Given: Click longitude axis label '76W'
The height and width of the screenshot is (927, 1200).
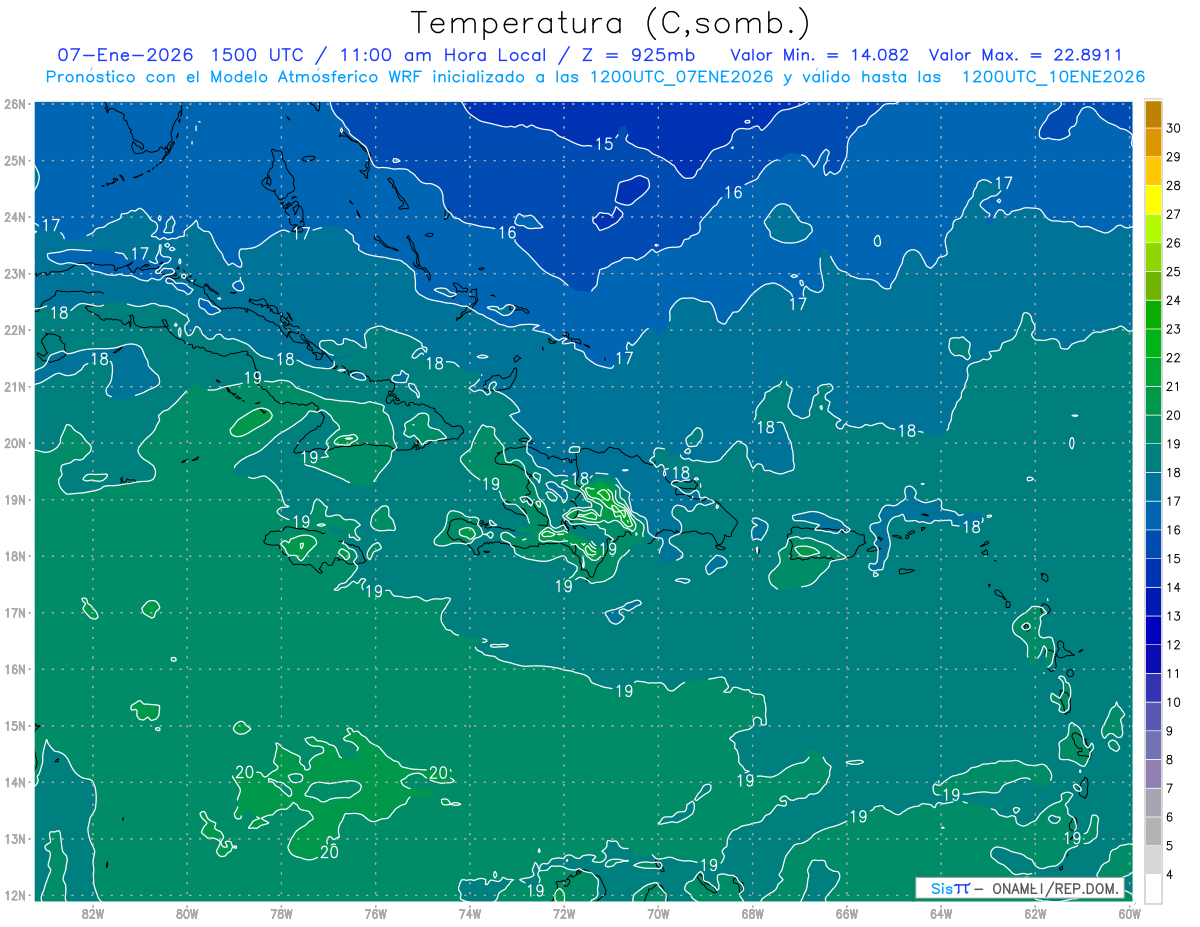Looking at the screenshot, I should pyautogui.click(x=376, y=913).
